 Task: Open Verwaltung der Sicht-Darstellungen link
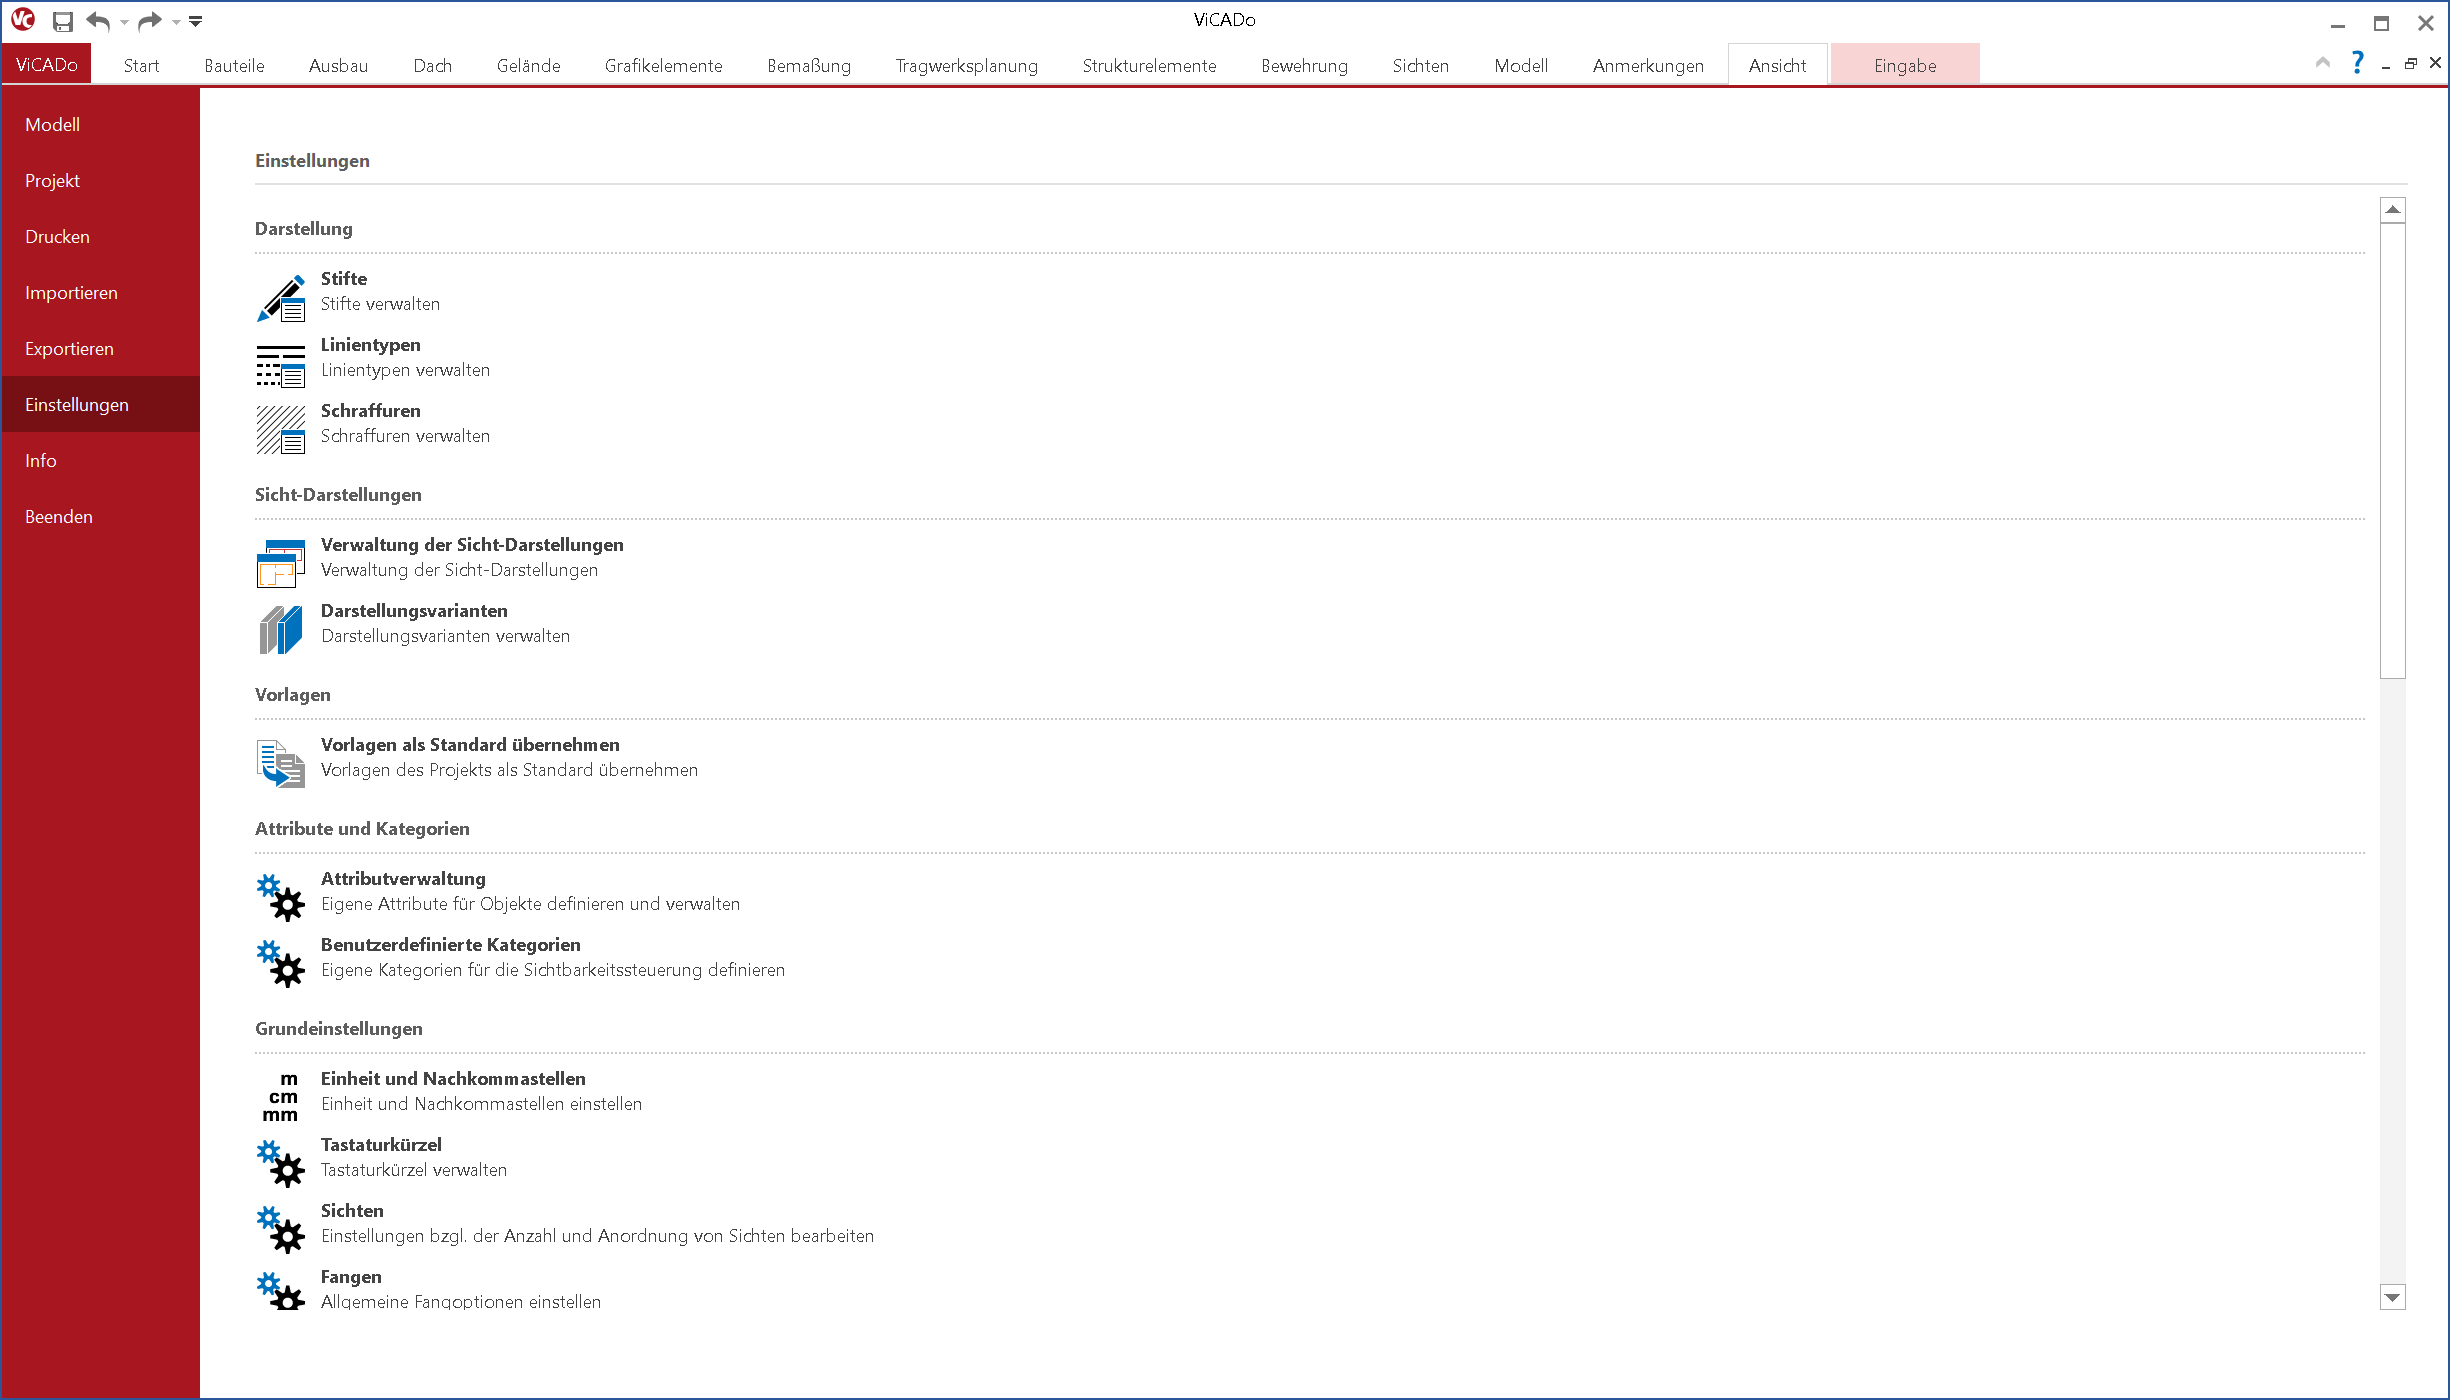tap(472, 545)
